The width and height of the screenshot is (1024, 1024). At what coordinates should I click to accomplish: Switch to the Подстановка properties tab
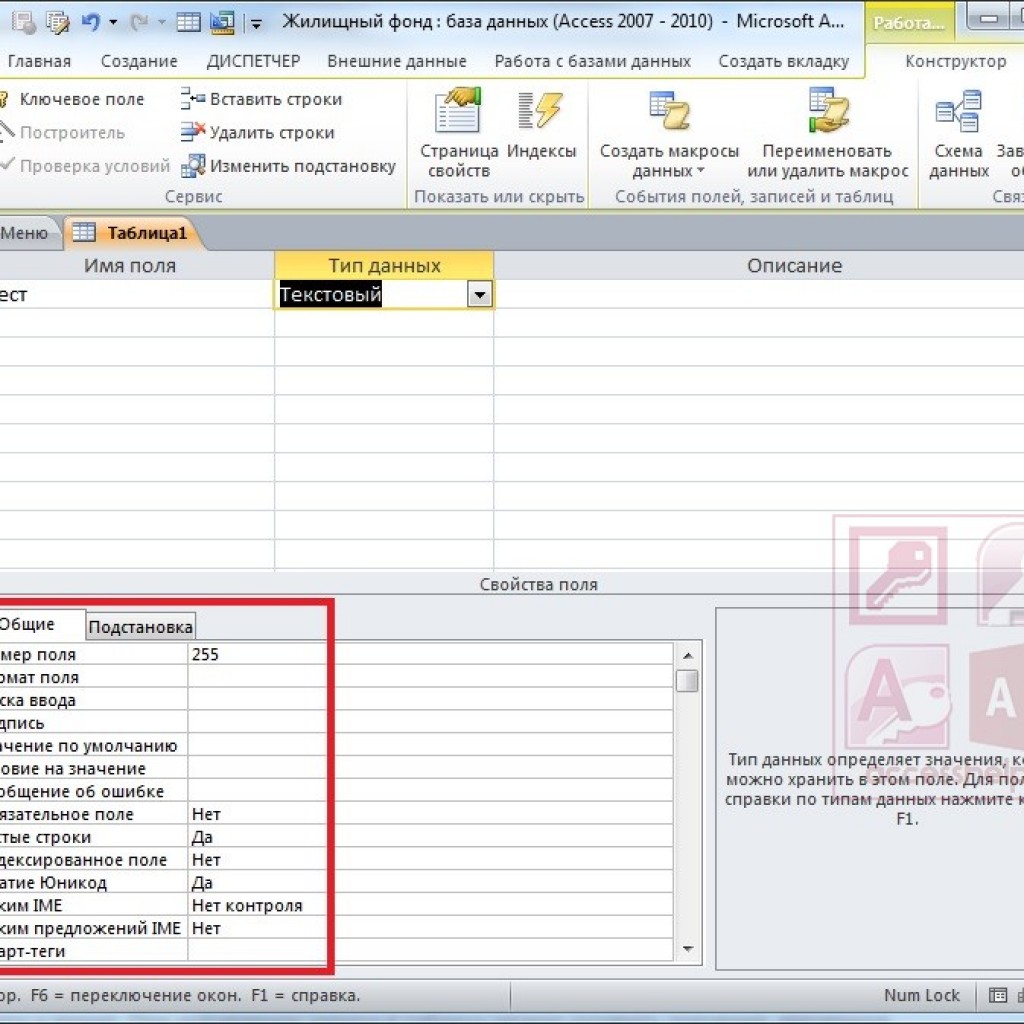coord(140,627)
